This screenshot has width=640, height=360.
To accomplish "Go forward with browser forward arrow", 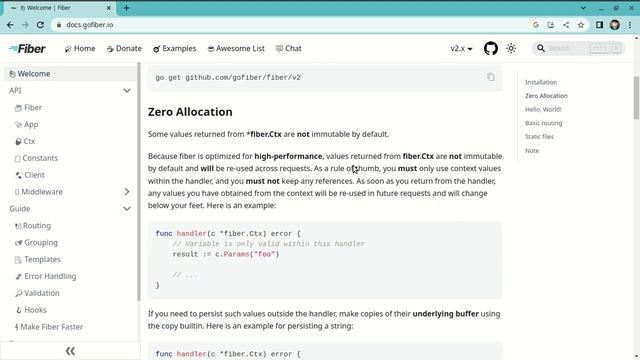I will [25, 25].
